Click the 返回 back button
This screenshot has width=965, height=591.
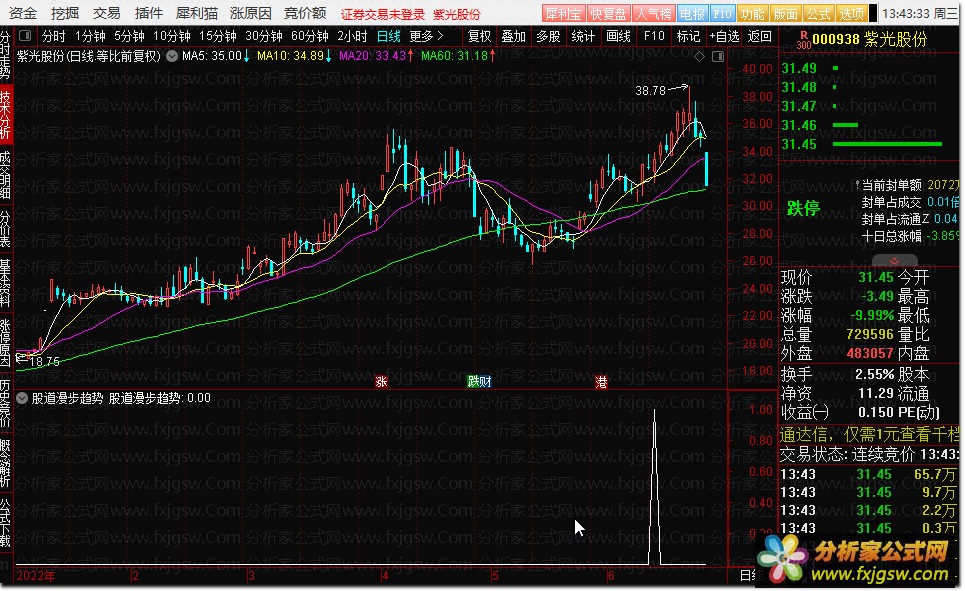click(x=759, y=36)
